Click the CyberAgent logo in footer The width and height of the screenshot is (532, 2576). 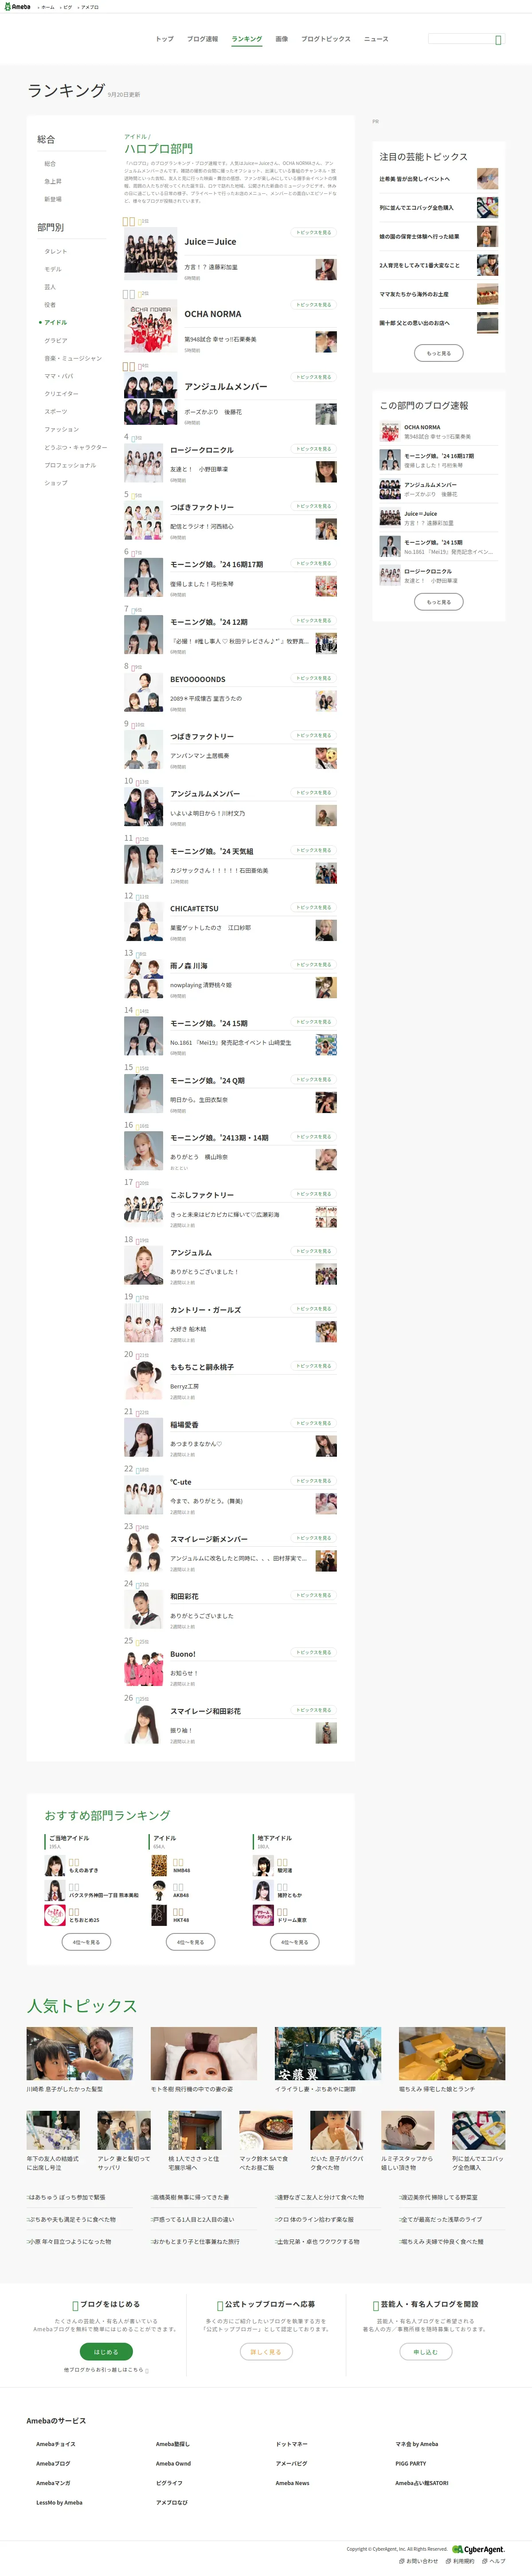478,2549
